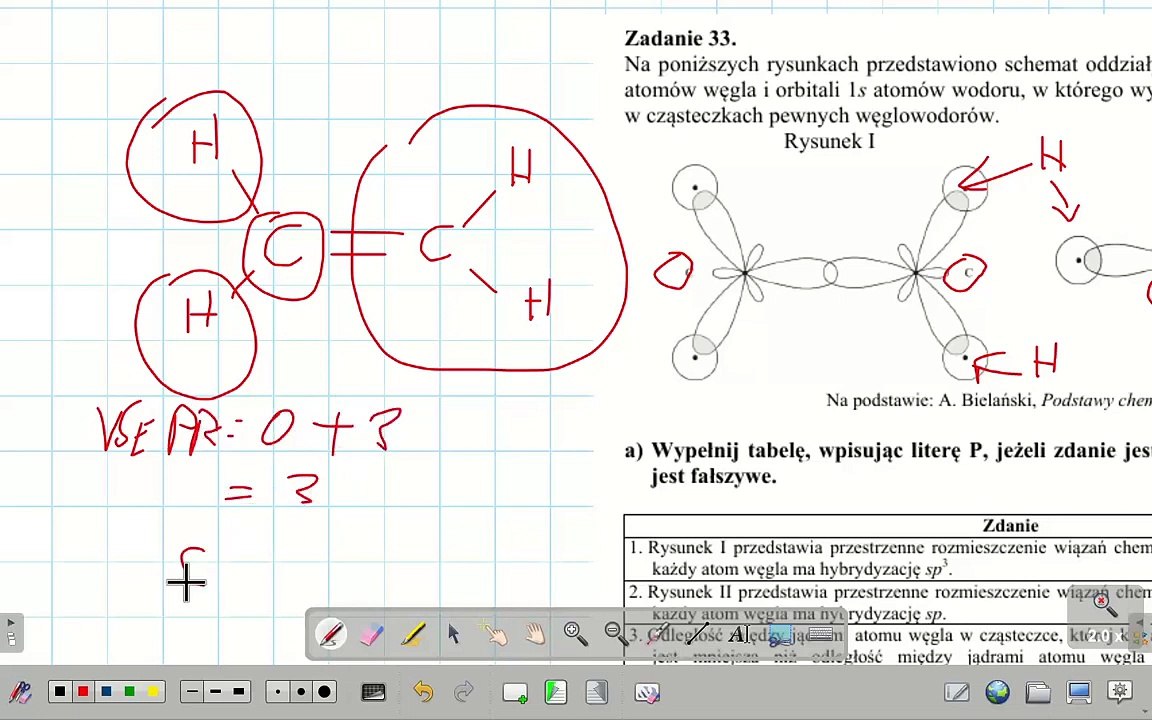Go to the green next-page icon
The image size is (1152, 720).
click(555, 691)
